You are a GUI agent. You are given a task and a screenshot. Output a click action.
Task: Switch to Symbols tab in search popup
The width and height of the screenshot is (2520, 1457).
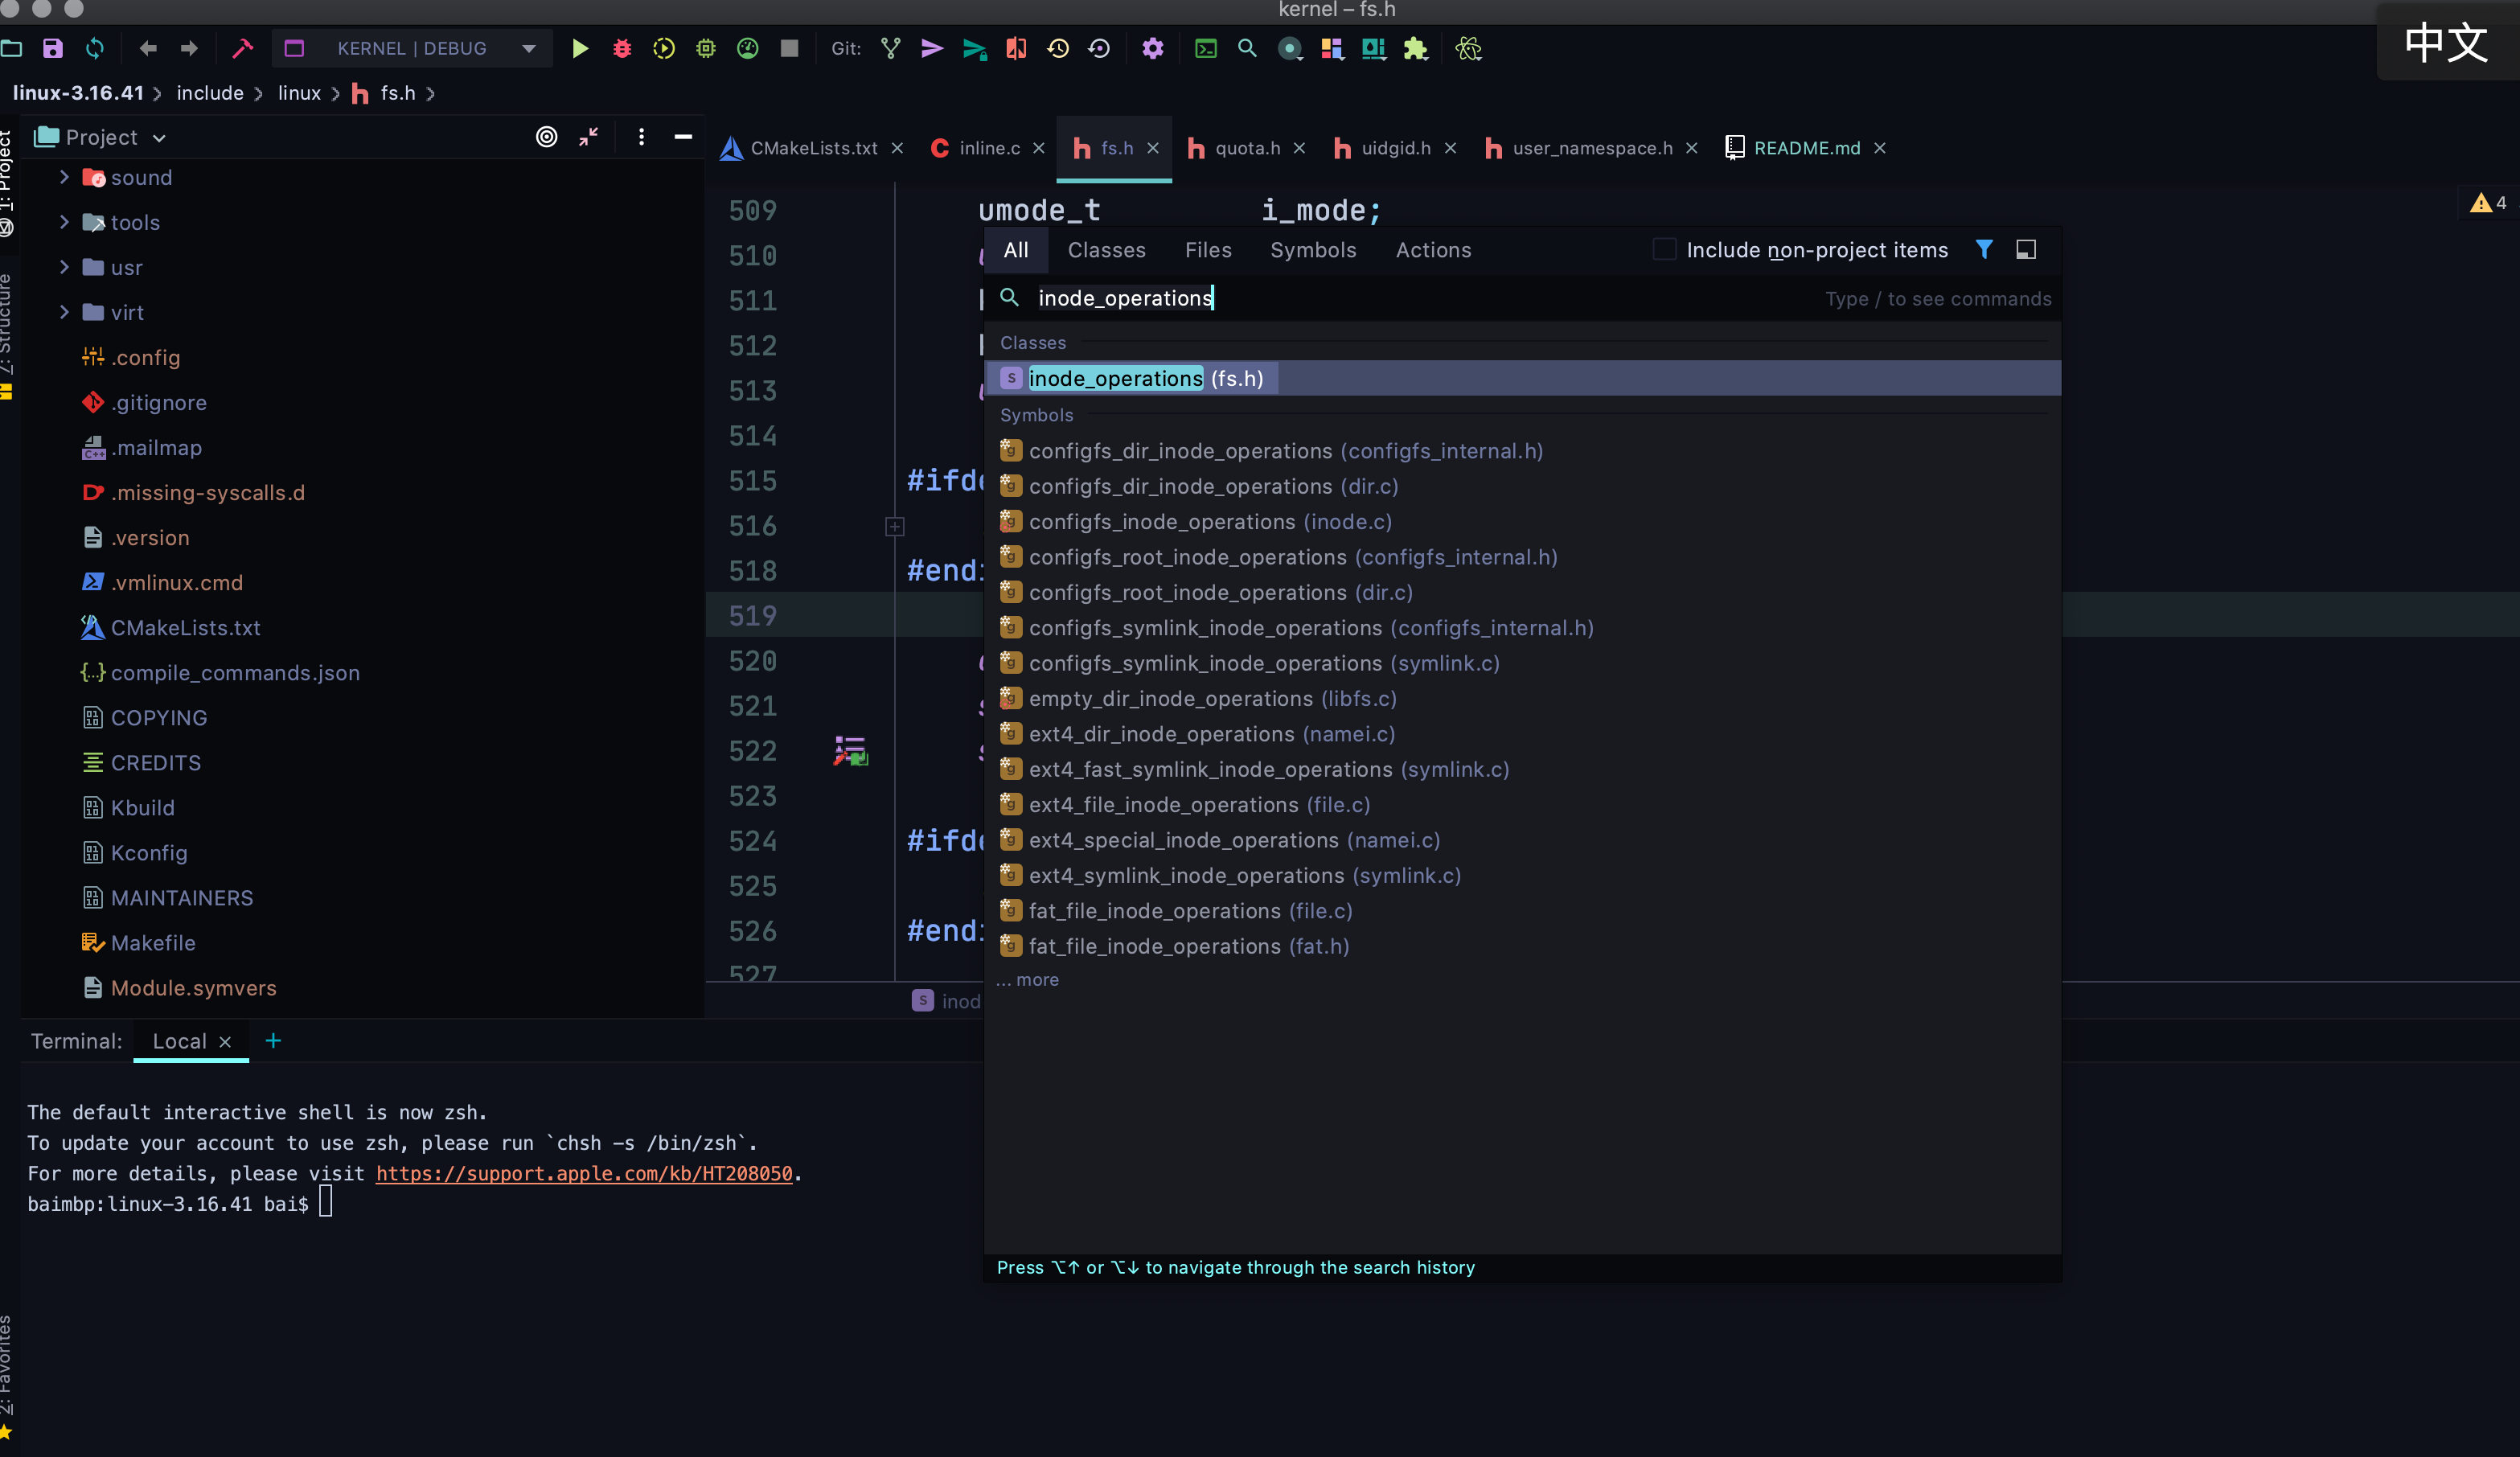click(1313, 250)
